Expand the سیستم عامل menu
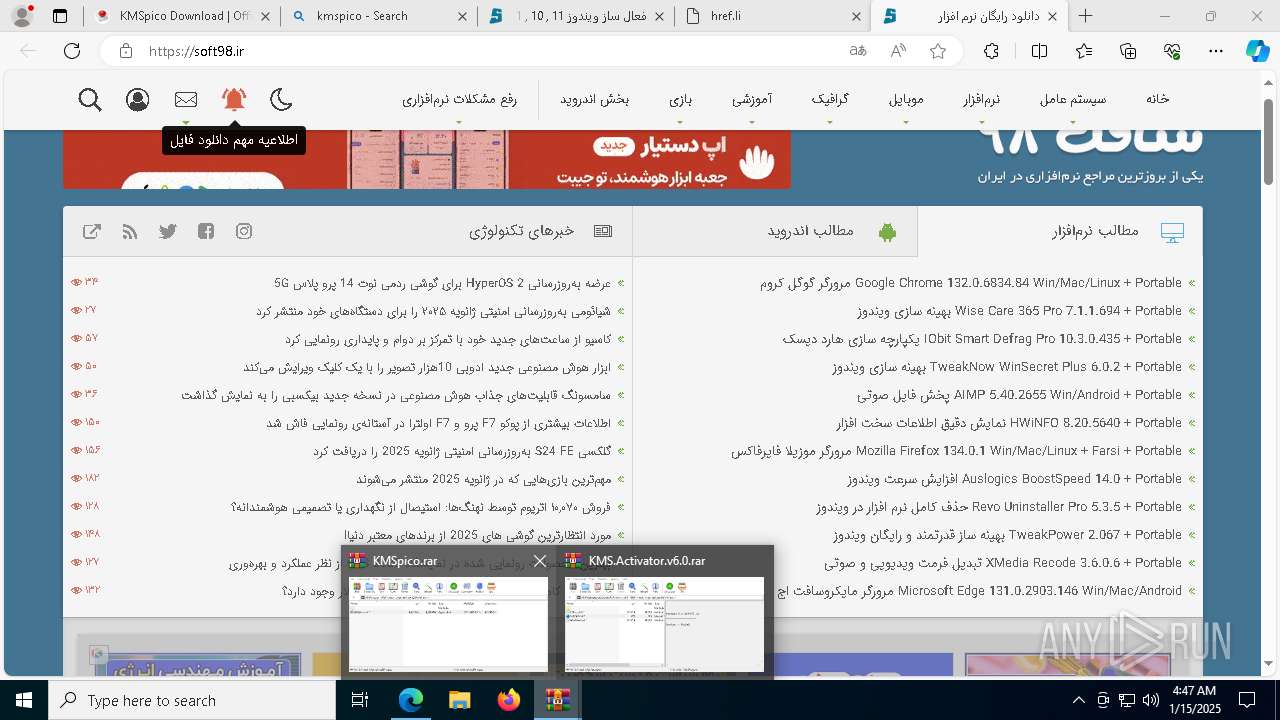The height and width of the screenshot is (720, 1280). (x=1073, y=98)
